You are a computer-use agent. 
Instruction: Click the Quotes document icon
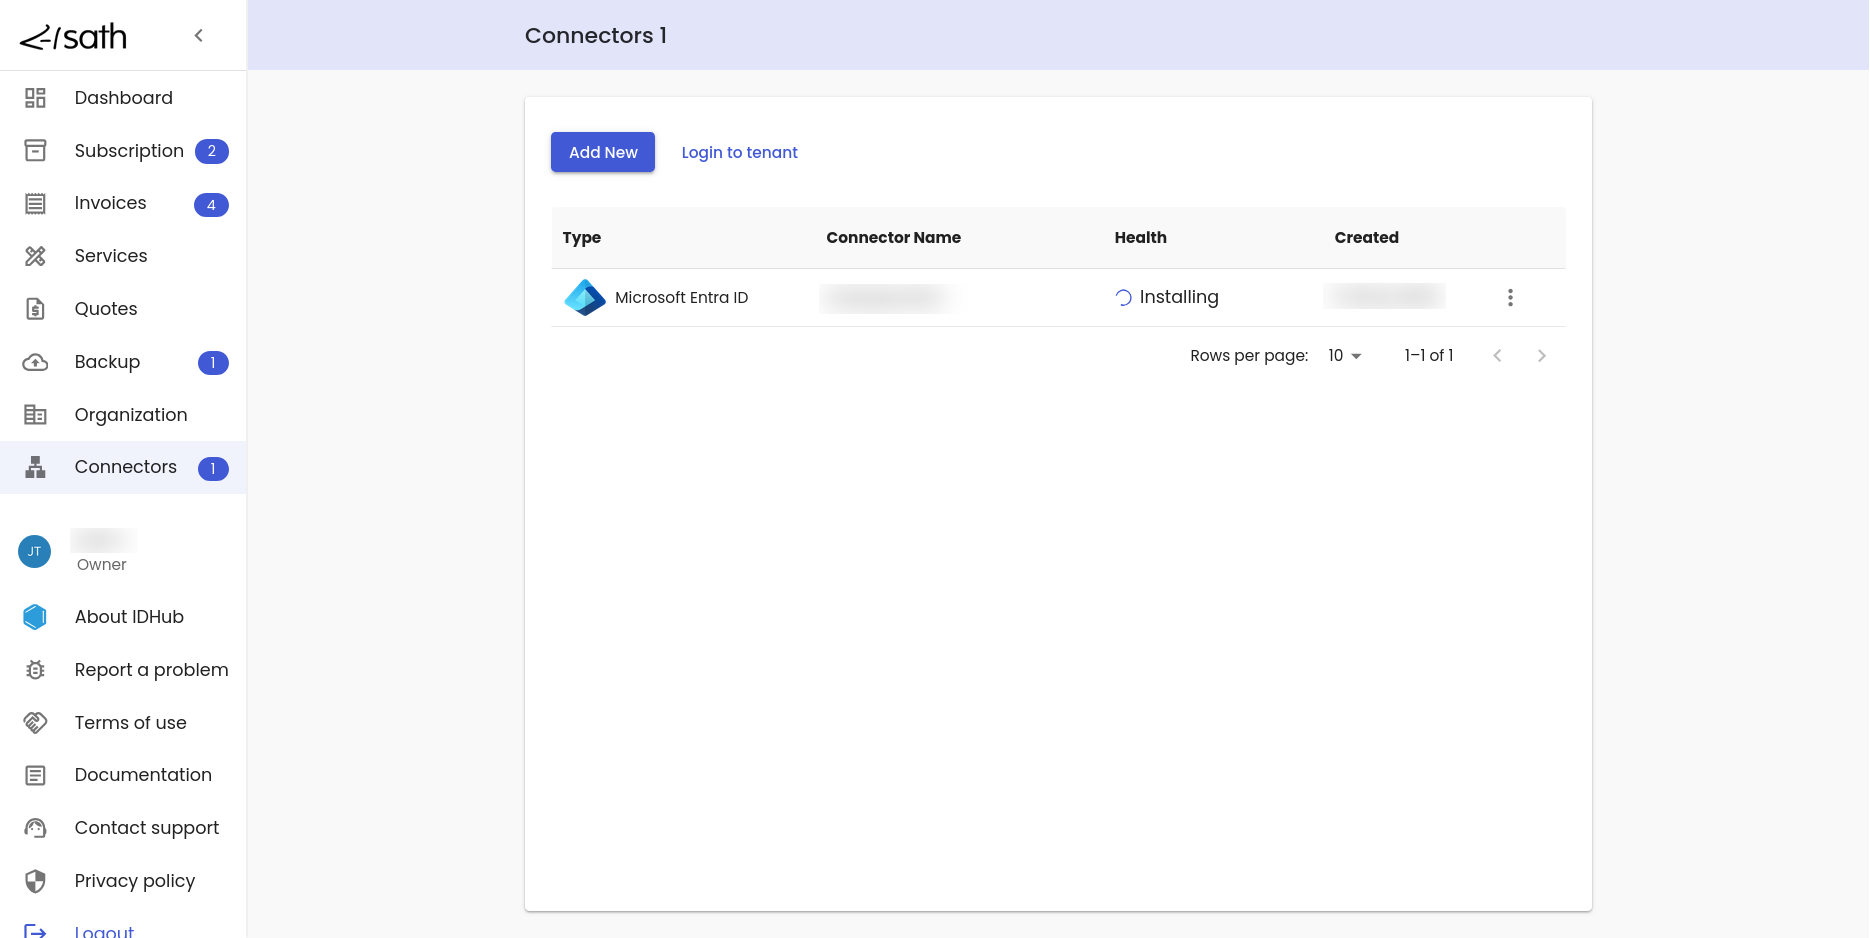click(35, 309)
